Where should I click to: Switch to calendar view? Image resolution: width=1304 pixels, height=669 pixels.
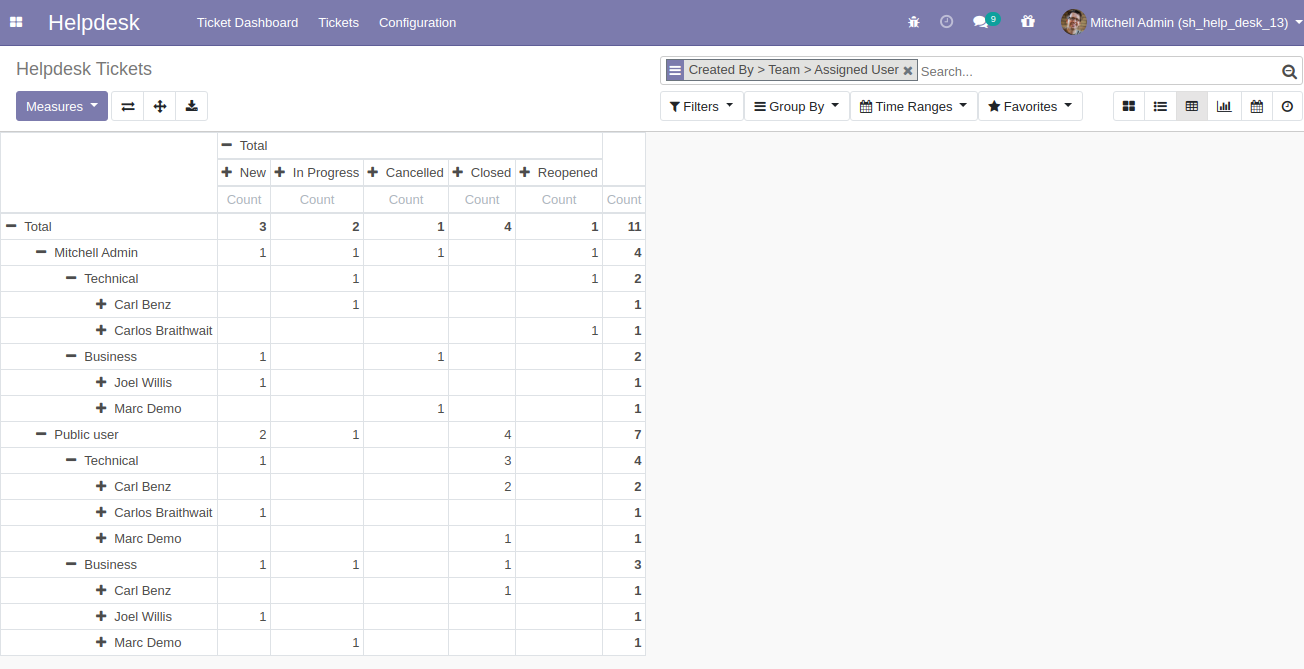tap(1256, 106)
